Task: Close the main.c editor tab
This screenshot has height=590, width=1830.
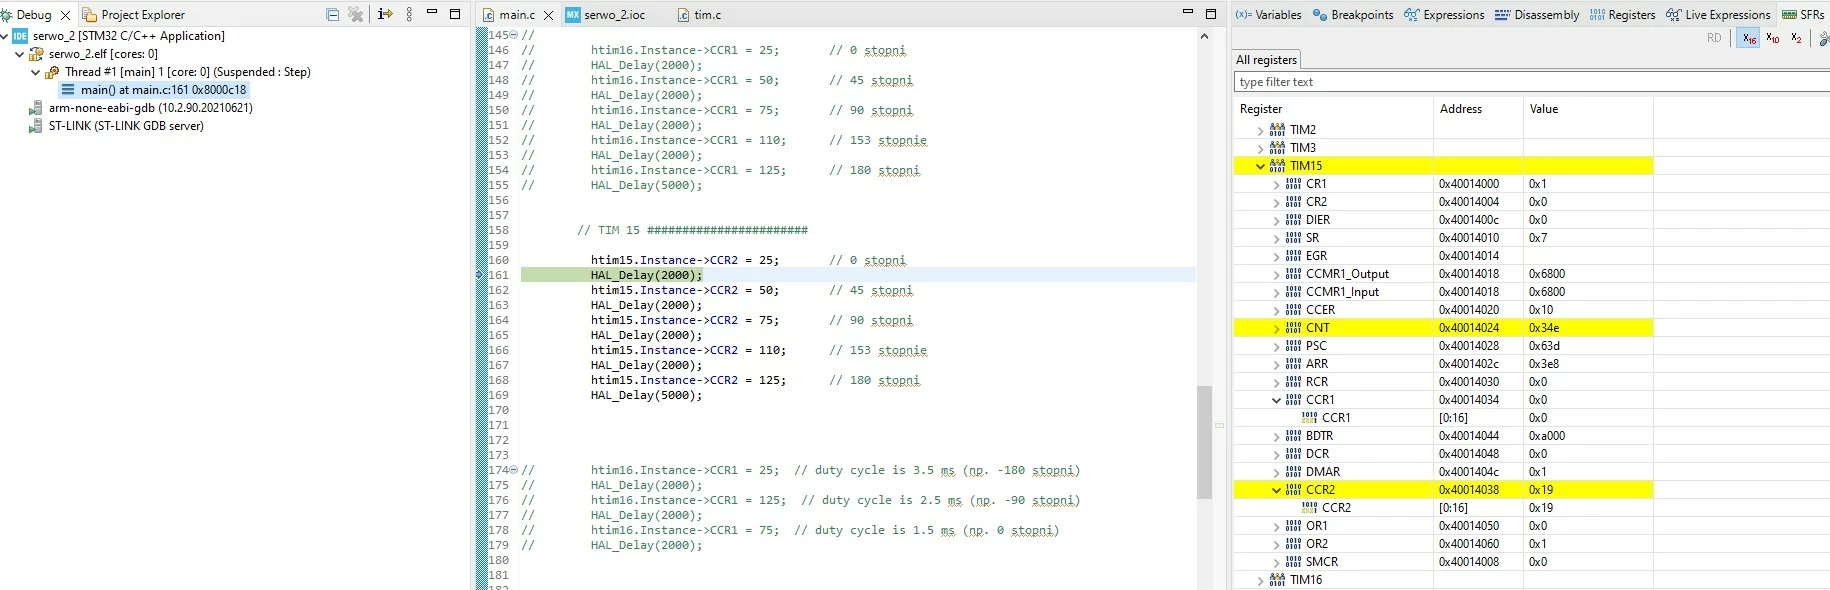Action: coord(548,15)
